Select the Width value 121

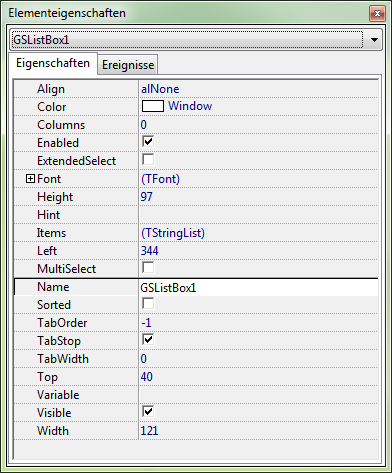pyautogui.click(x=149, y=431)
